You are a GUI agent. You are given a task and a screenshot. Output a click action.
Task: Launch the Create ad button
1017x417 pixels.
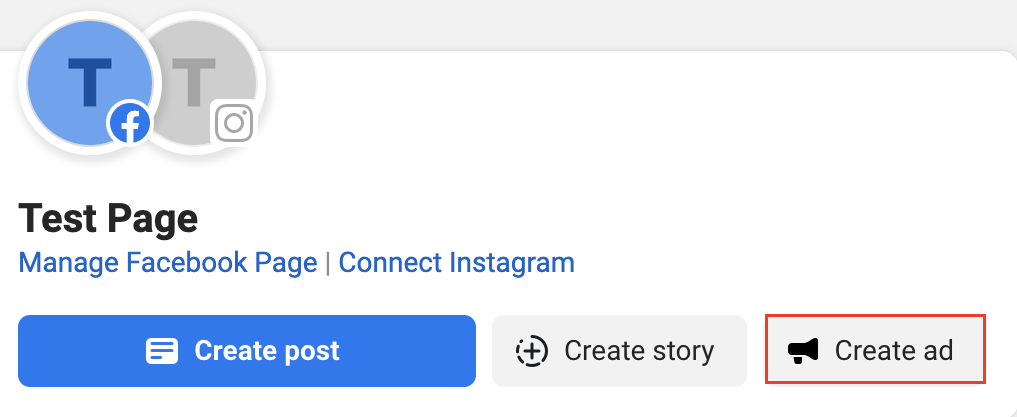tap(876, 350)
